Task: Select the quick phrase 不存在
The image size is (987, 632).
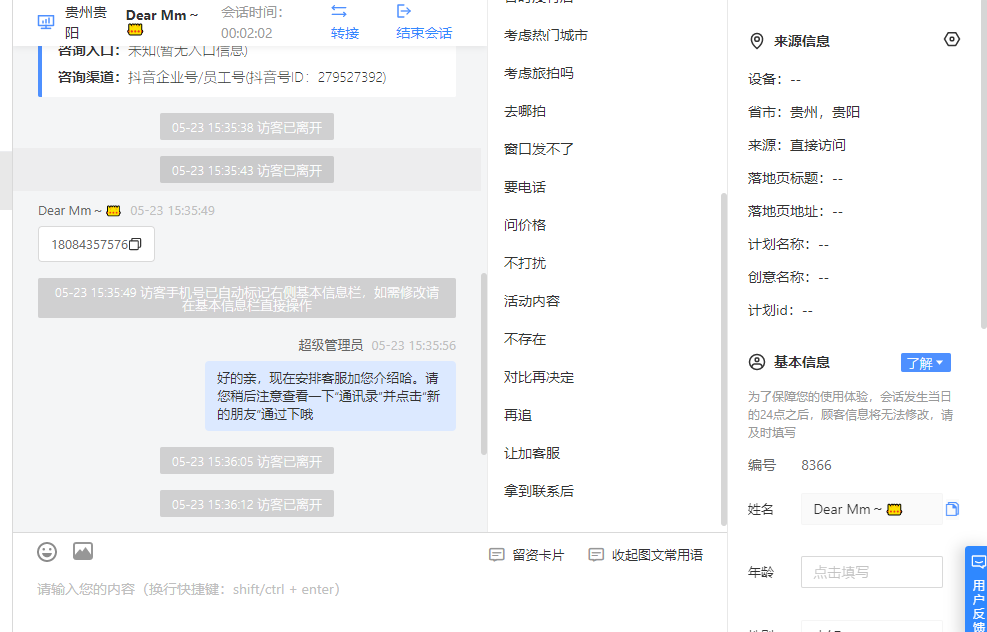Action: pos(525,339)
